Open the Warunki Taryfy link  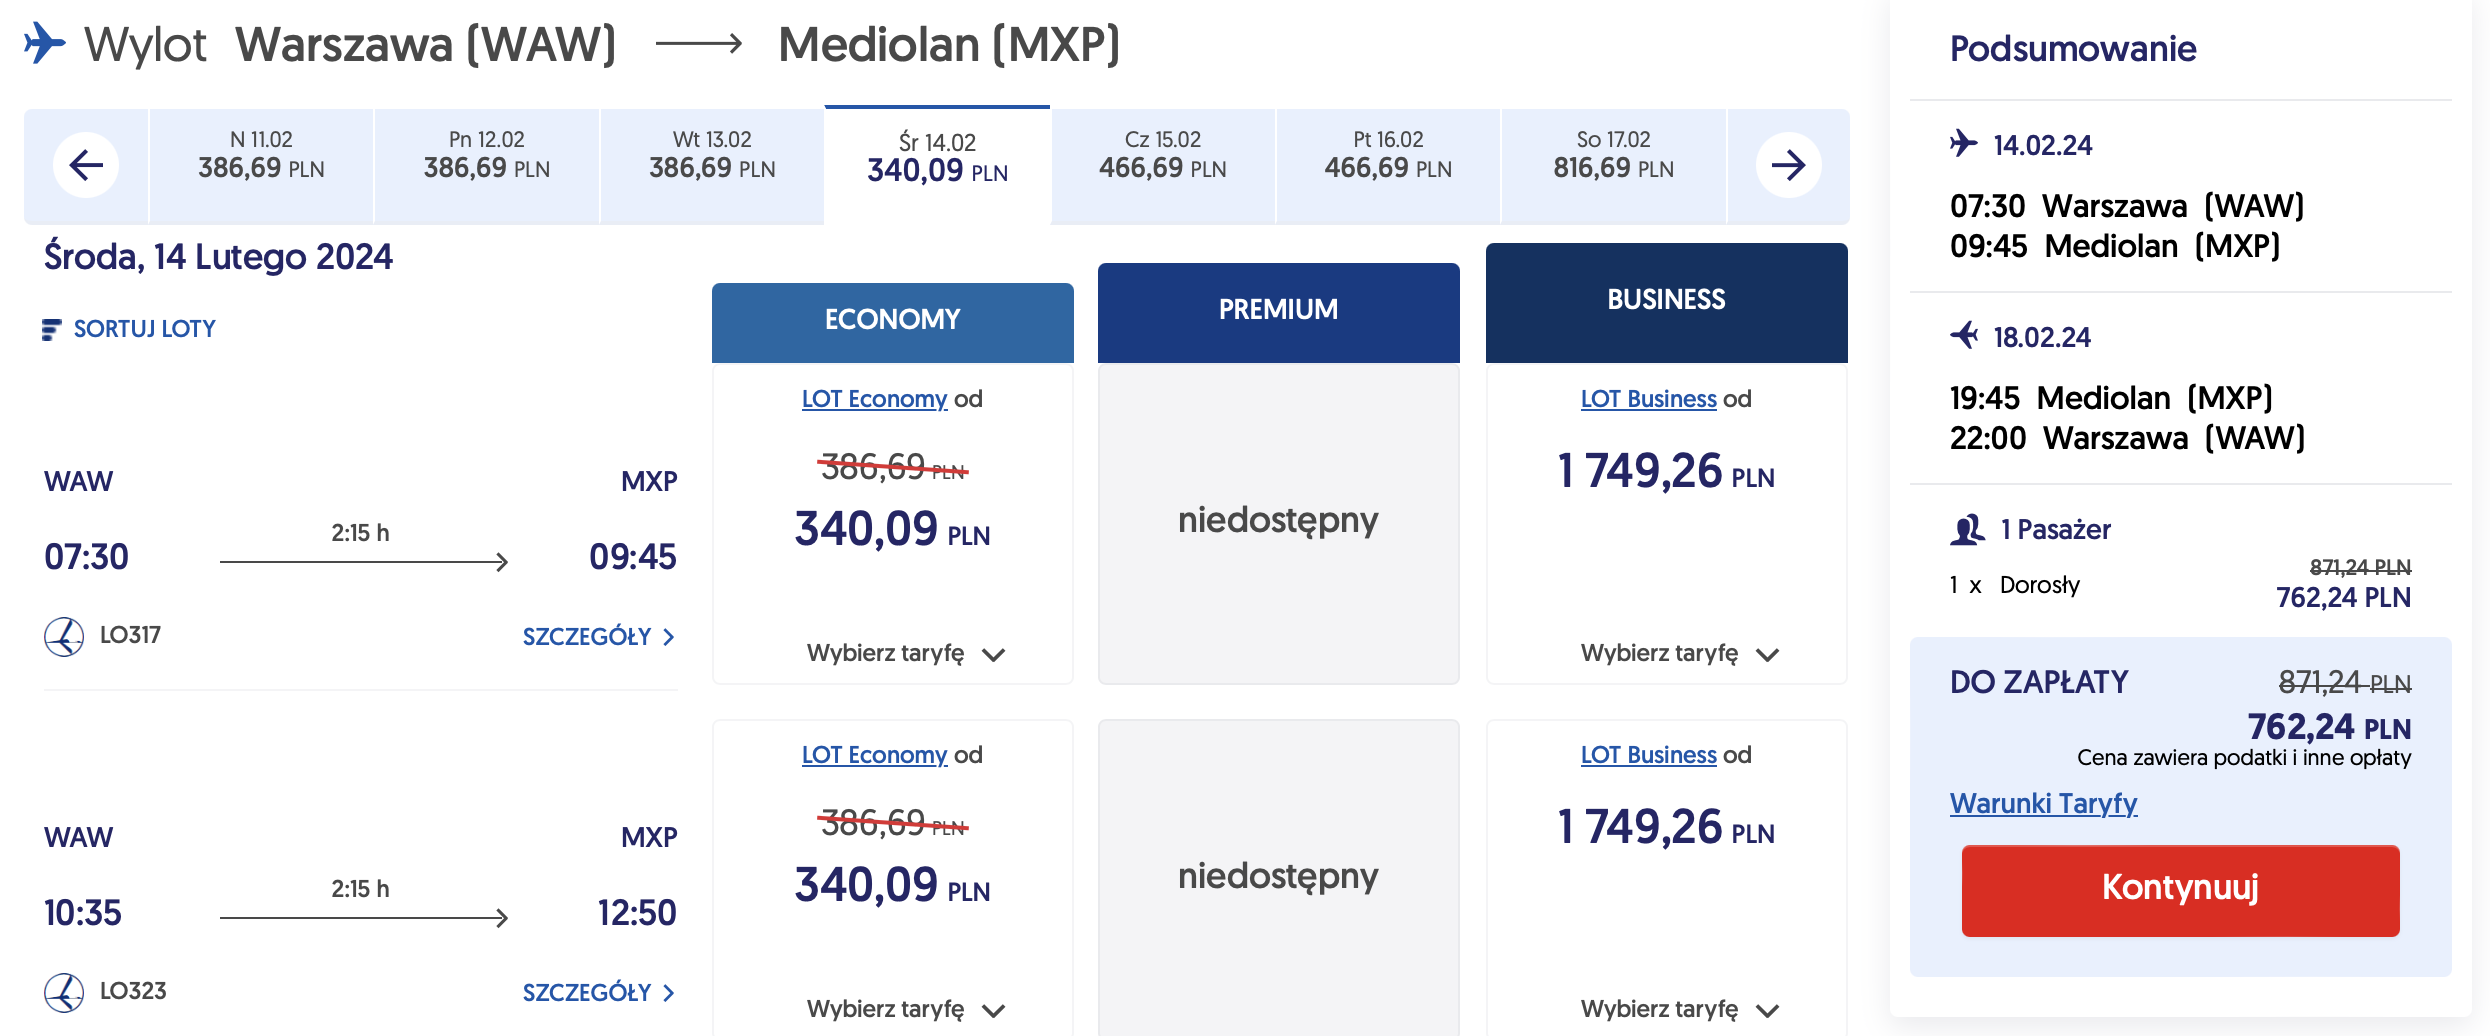pyautogui.click(x=2043, y=804)
